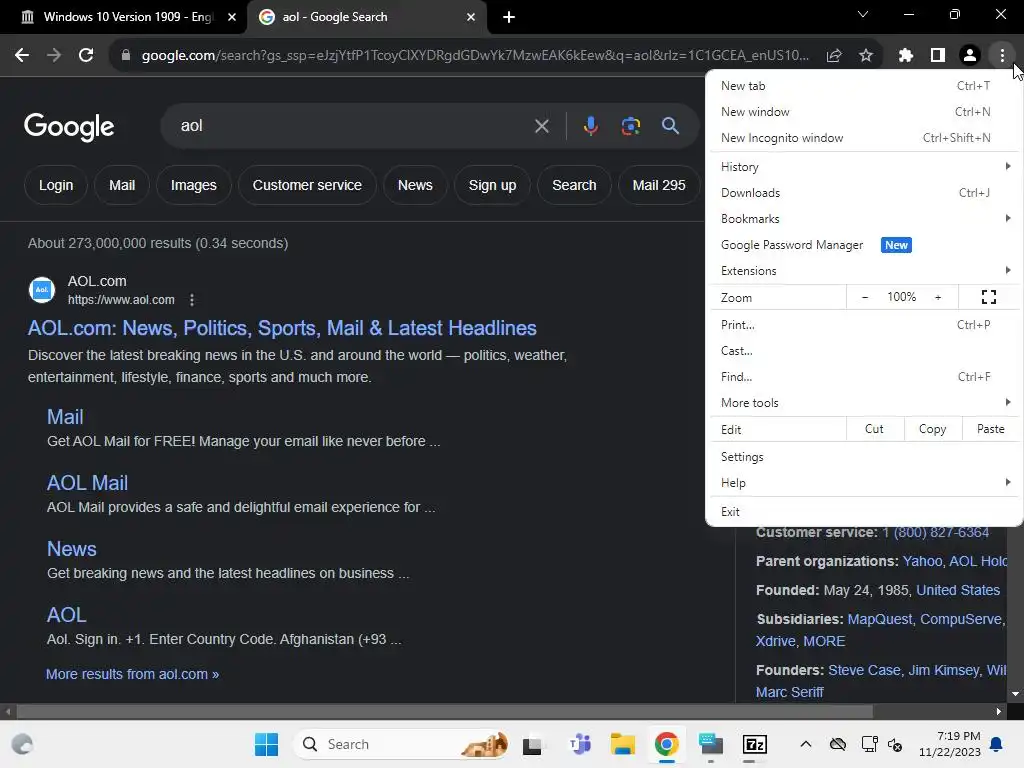The image size is (1024, 768).
Task: Select the Customer service filter chip
Action: [307, 185]
